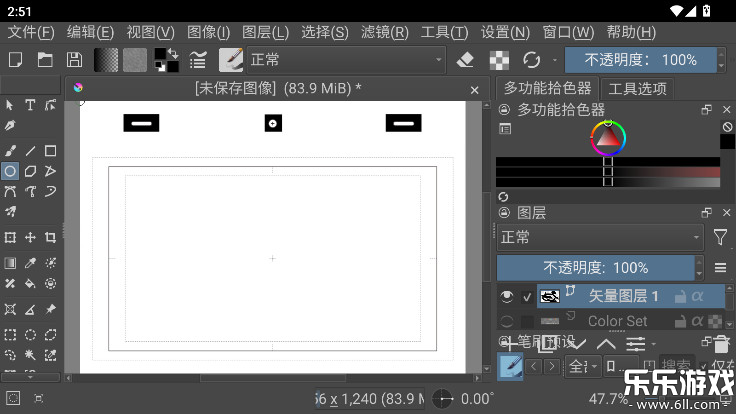This screenshot has width=736, height=414.
Task: Select the Line tool
Action: [30, 151]
